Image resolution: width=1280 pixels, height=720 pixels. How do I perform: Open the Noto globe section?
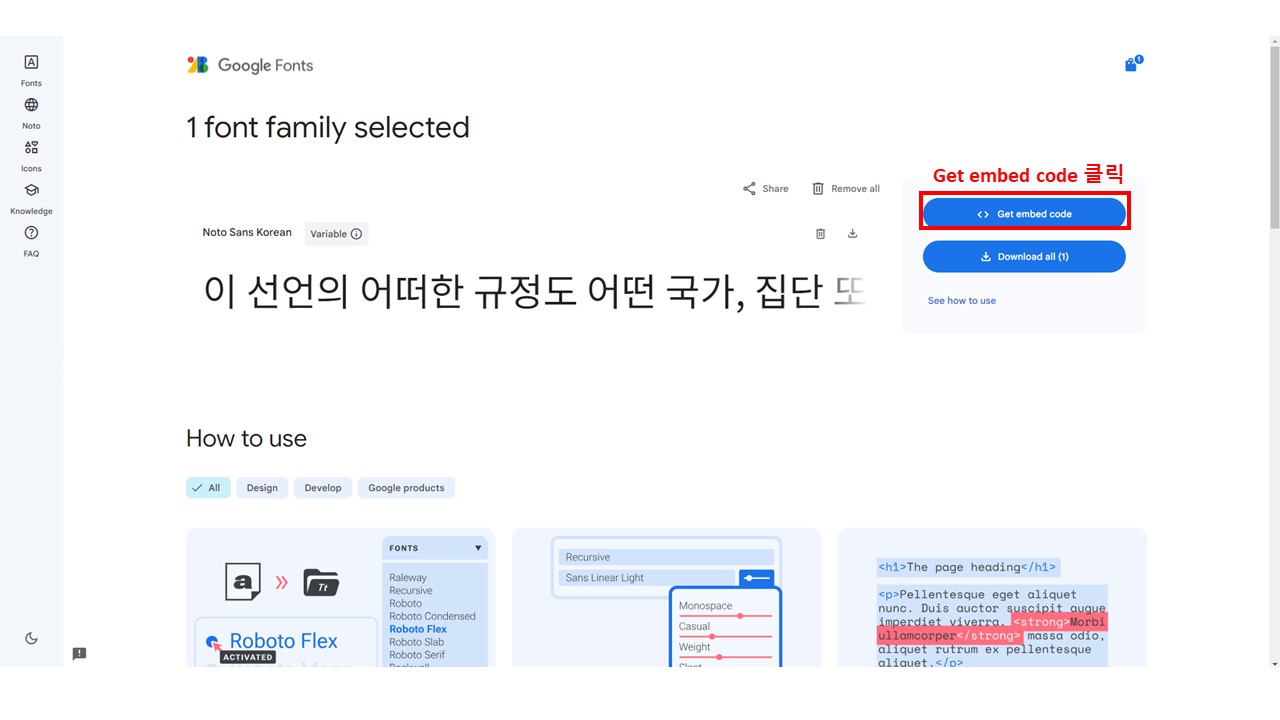[31, 113]
